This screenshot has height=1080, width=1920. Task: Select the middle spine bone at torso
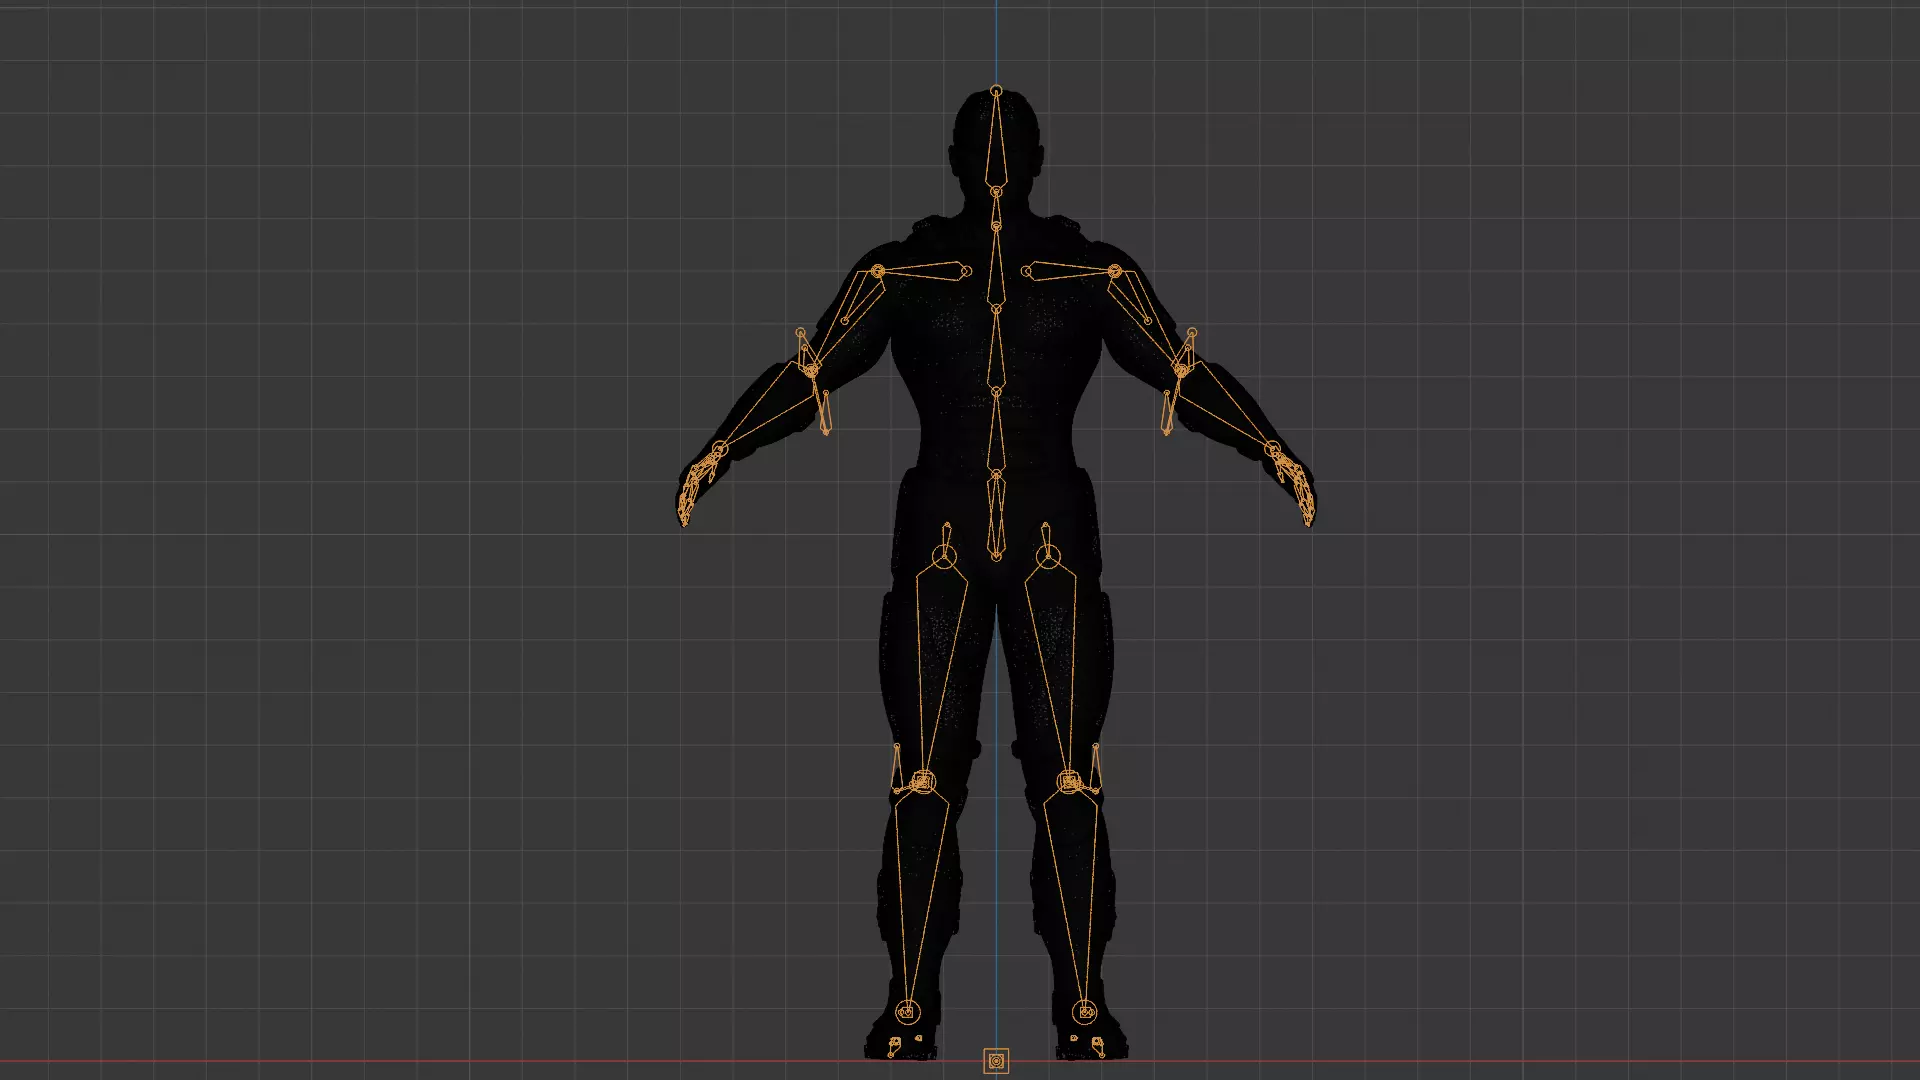(996, 349)
